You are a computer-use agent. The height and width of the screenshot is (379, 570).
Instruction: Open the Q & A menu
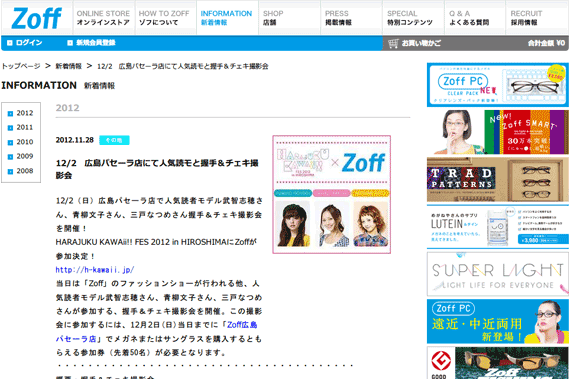(x=475, y=18)
